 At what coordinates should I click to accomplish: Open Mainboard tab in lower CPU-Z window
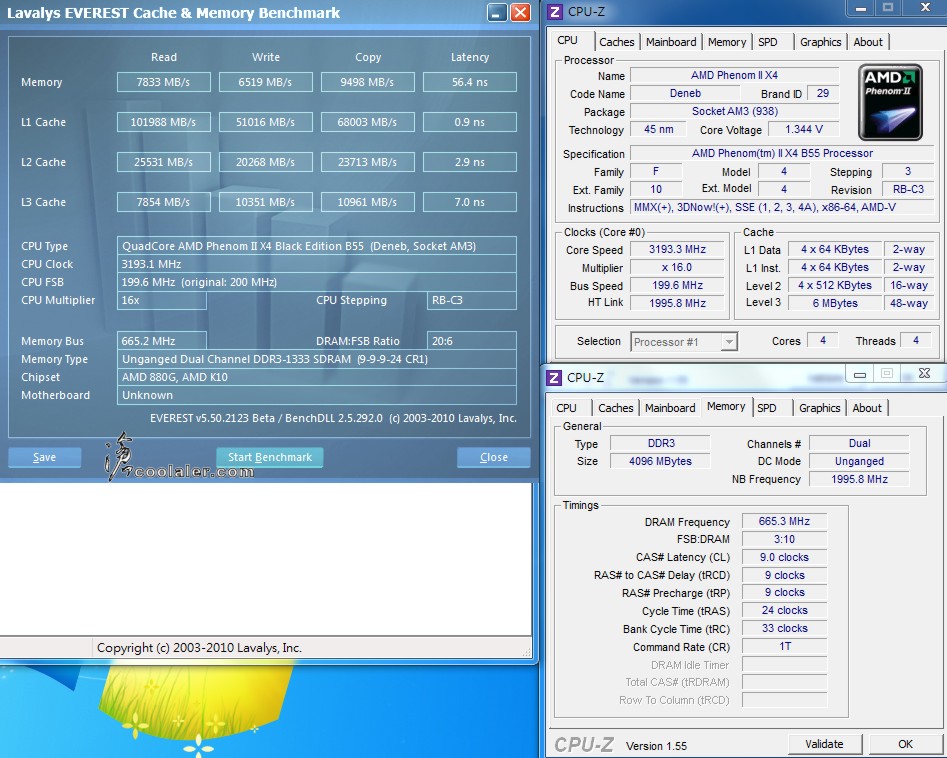(x=670, y=408)
